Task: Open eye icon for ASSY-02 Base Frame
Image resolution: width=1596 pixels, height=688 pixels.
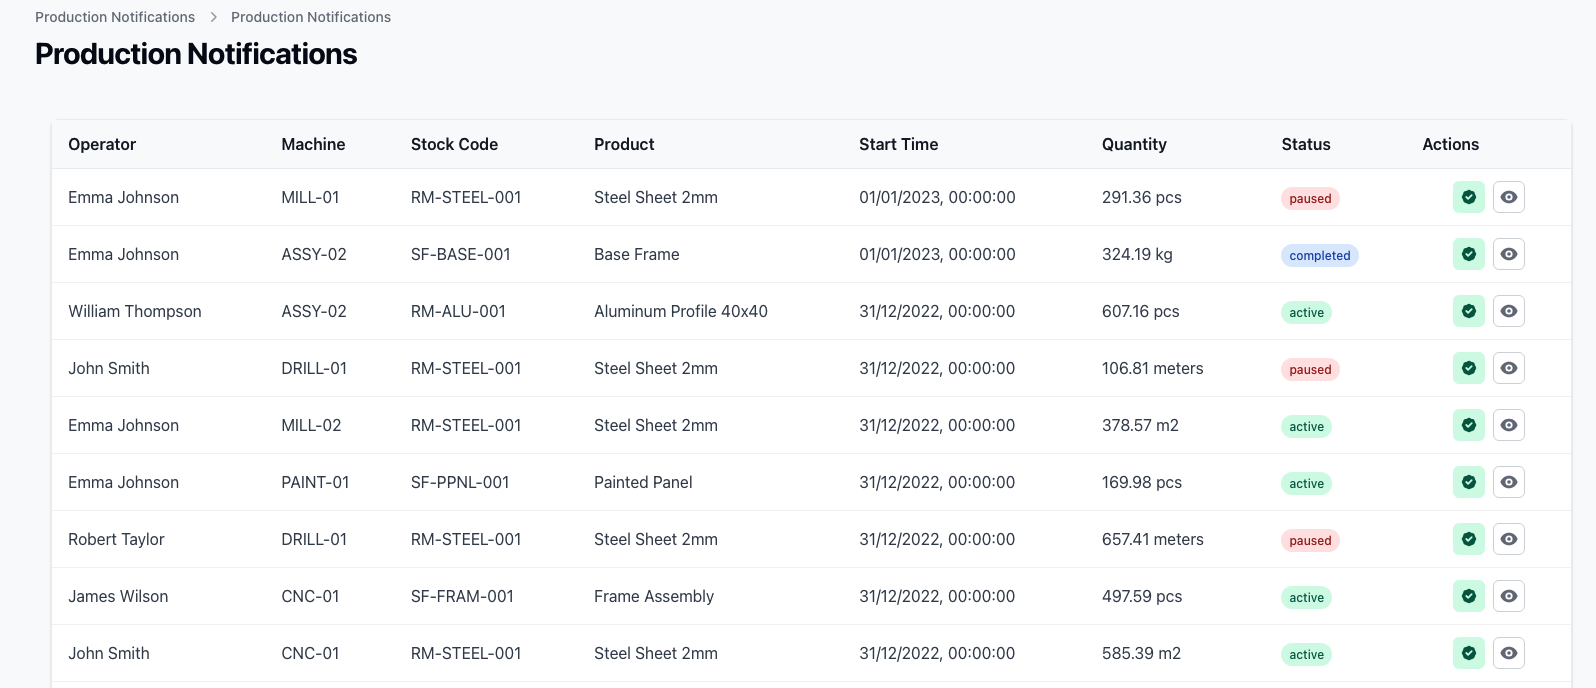Action: point(1509,254)
